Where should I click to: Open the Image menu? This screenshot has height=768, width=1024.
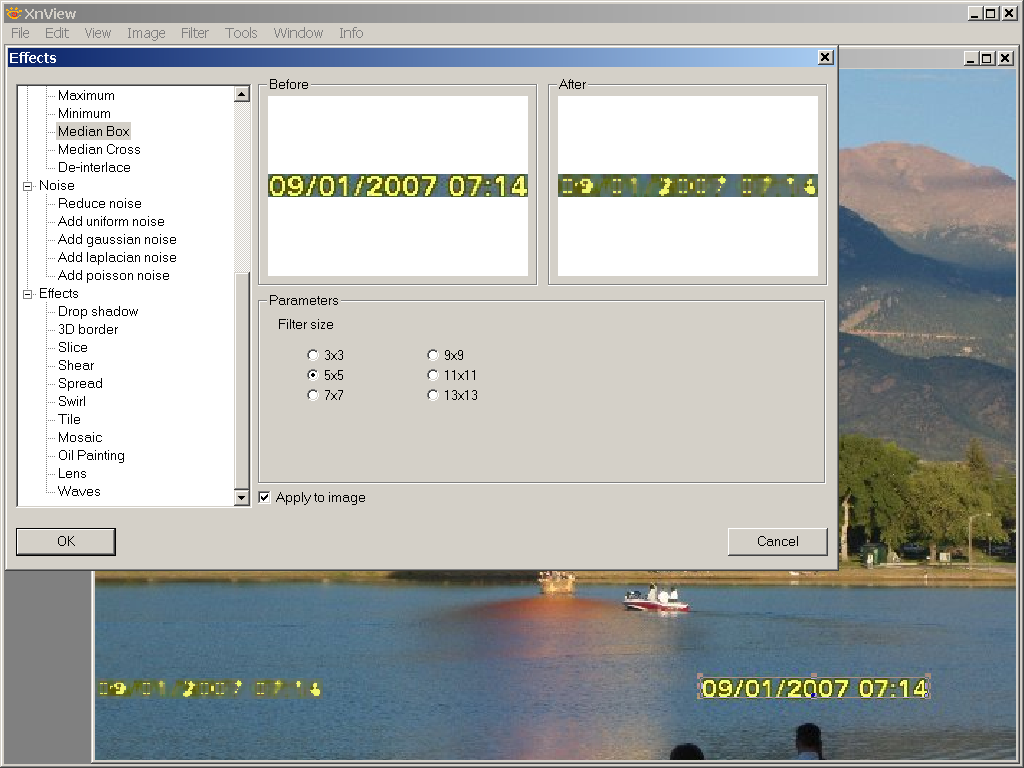point(146,33)
